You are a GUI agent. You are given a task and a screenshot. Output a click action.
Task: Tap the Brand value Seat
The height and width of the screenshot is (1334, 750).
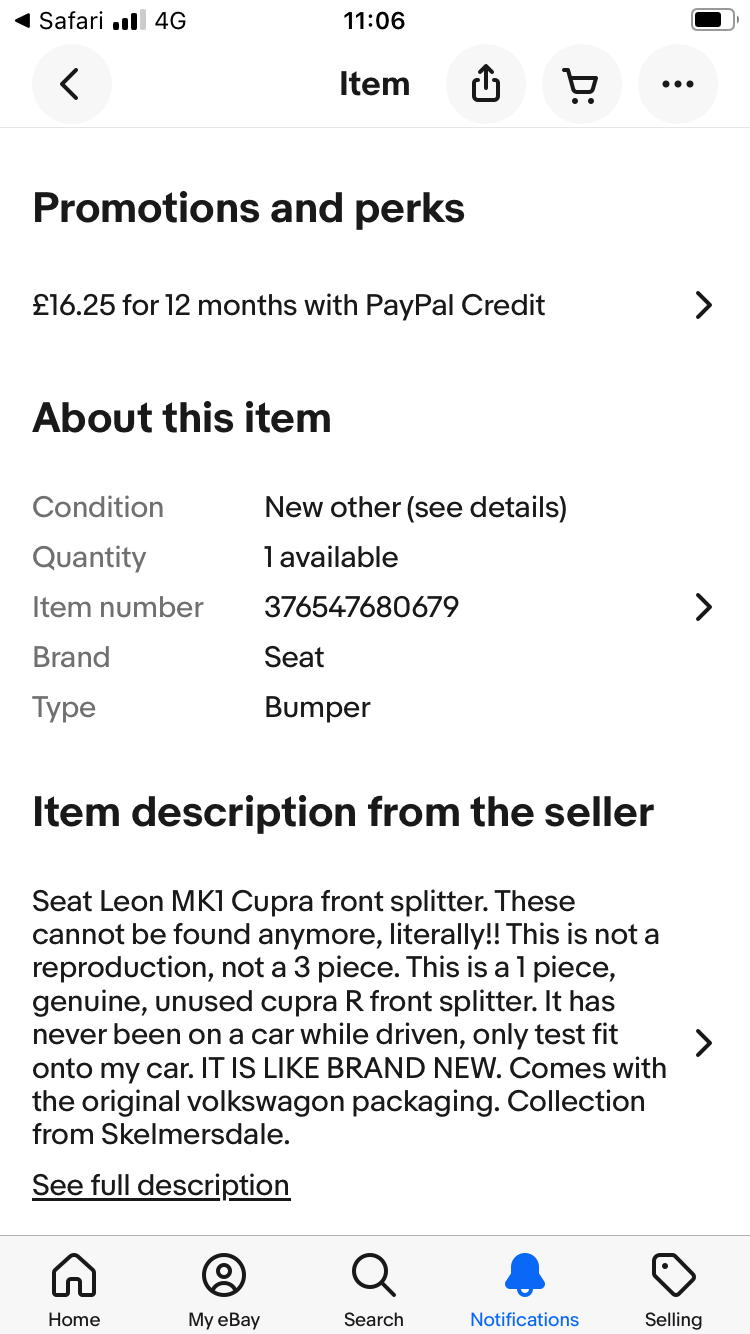click(x=294, y=657)
